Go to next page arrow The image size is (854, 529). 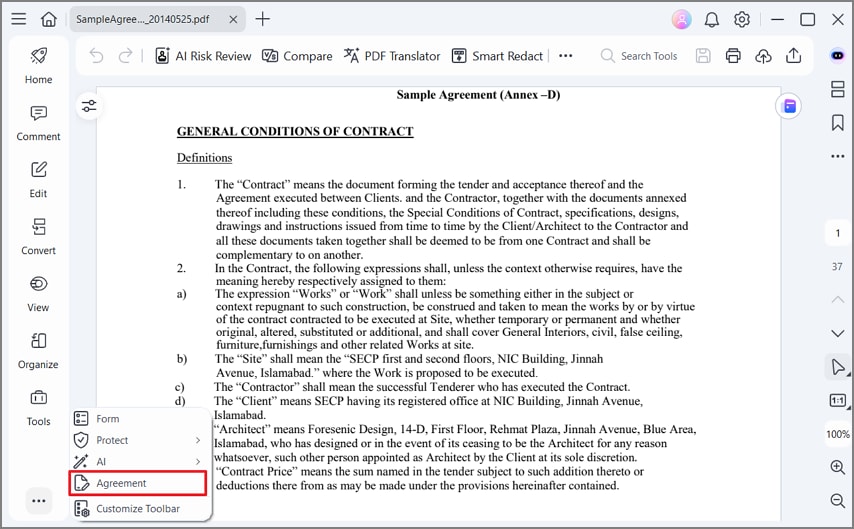click(838, 333)
